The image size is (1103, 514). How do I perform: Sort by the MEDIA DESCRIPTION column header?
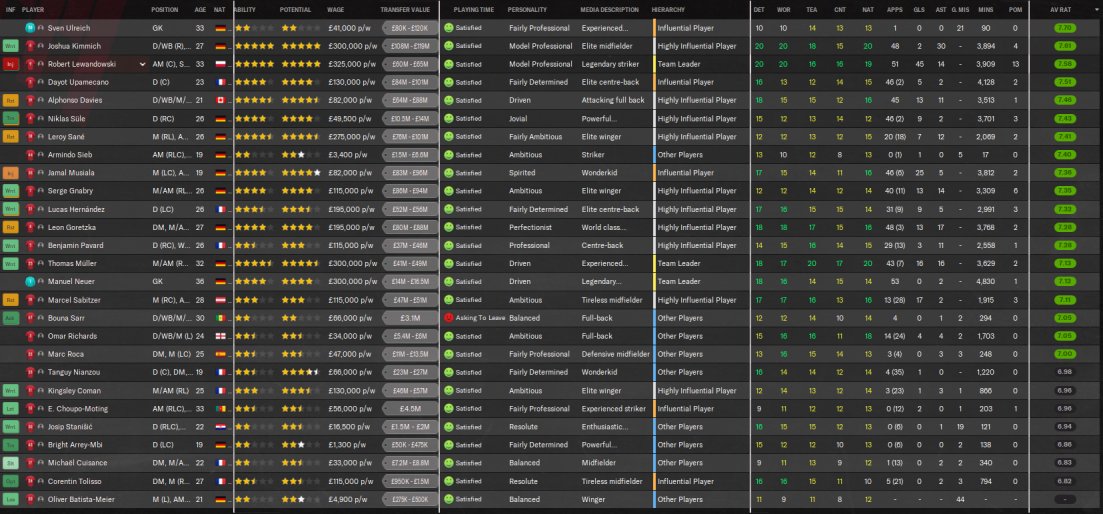coord(610,10)
